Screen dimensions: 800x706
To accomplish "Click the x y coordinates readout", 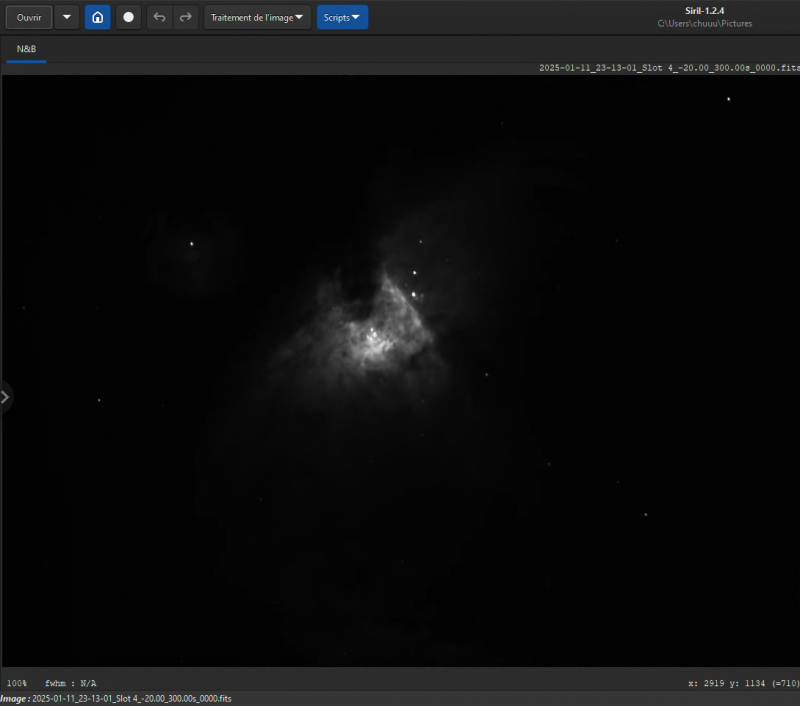I will pyautogui.click(x=743, y=683).
